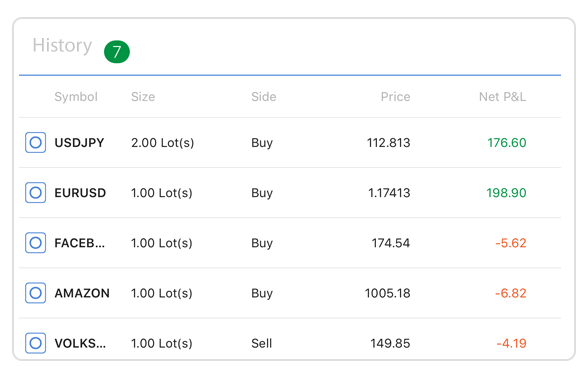This screenshot has height=379, width=587.
Task: Open the History tab
Action: [x=62, y=46]
